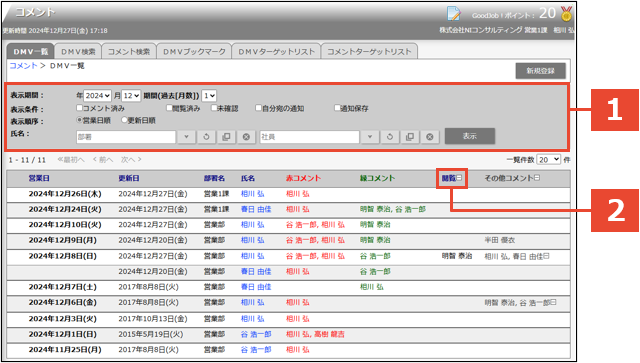Go to 前へ previous page link
This screenshot has height=363, width=640.
point(102,160)
